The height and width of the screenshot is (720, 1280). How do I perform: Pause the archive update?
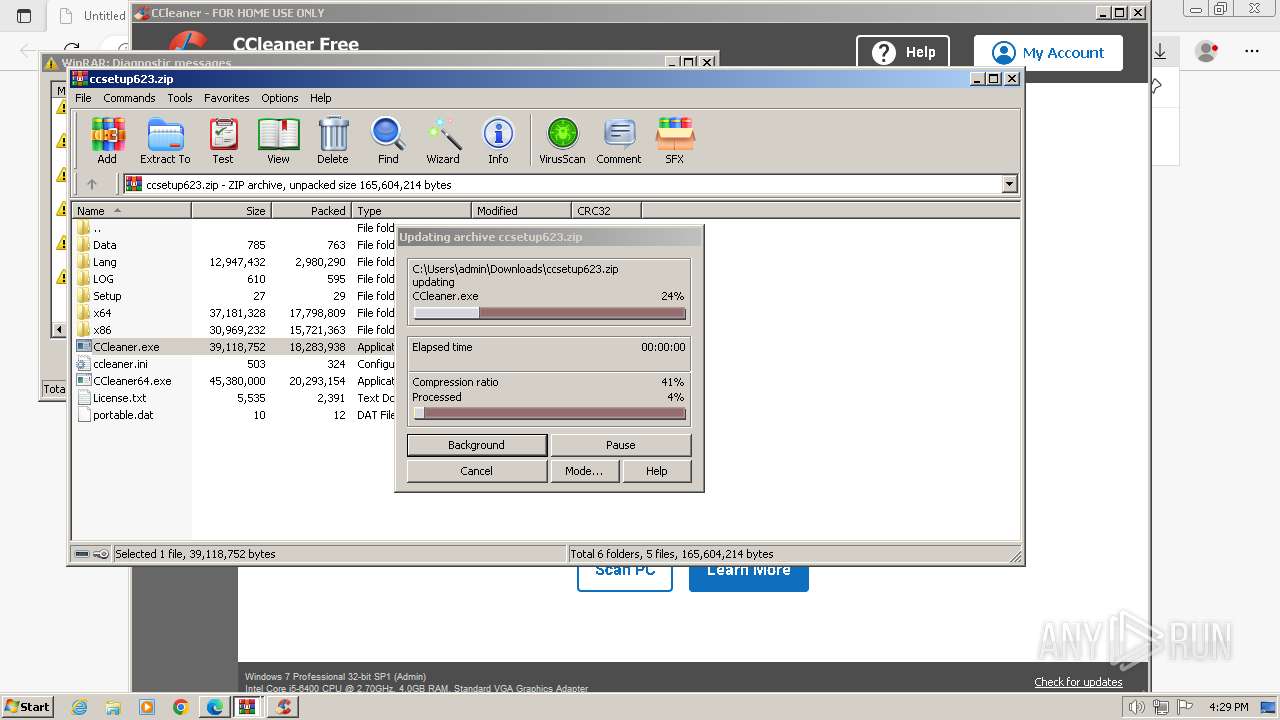click(x=620, y=445)
